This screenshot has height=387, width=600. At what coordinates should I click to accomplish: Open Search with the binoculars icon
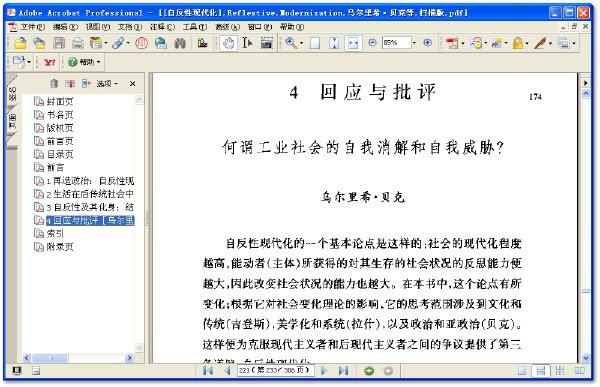coord(180,43)
